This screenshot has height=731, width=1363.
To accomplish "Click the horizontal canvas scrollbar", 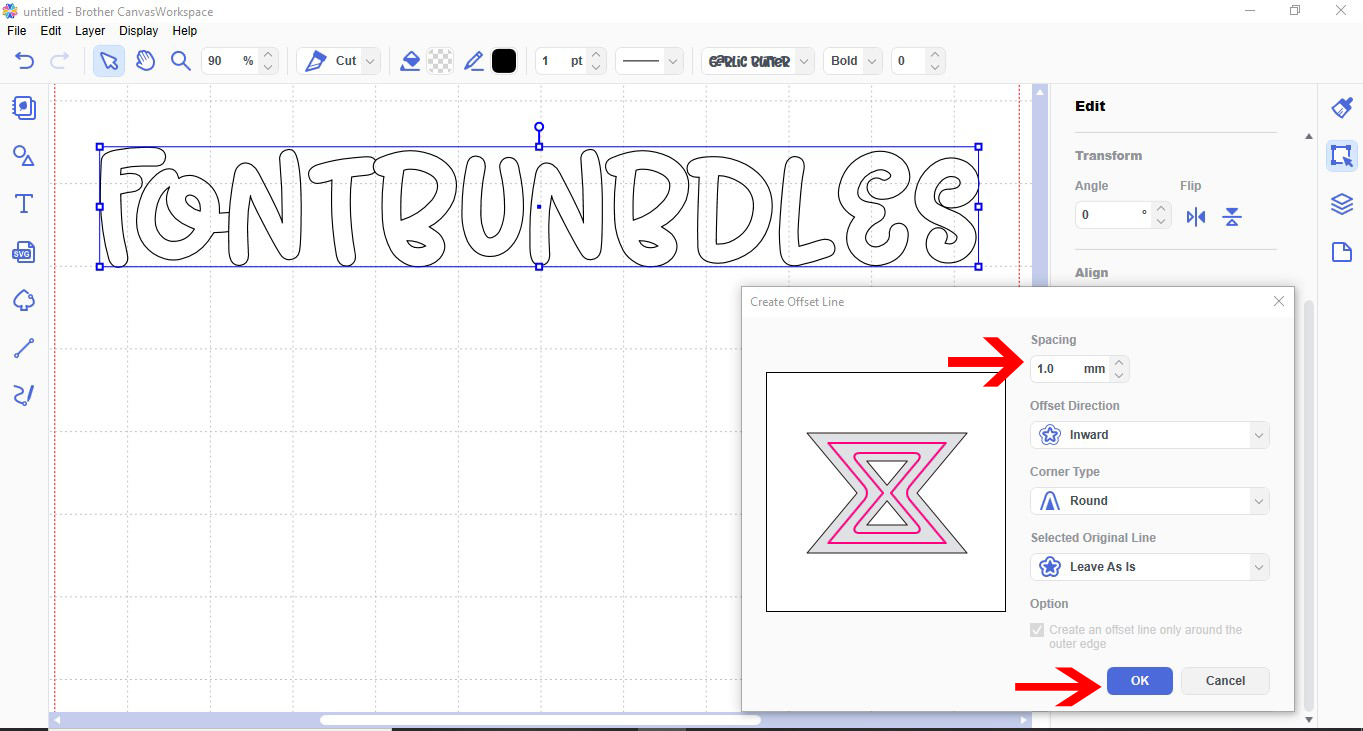I will [x=540, y=720].
